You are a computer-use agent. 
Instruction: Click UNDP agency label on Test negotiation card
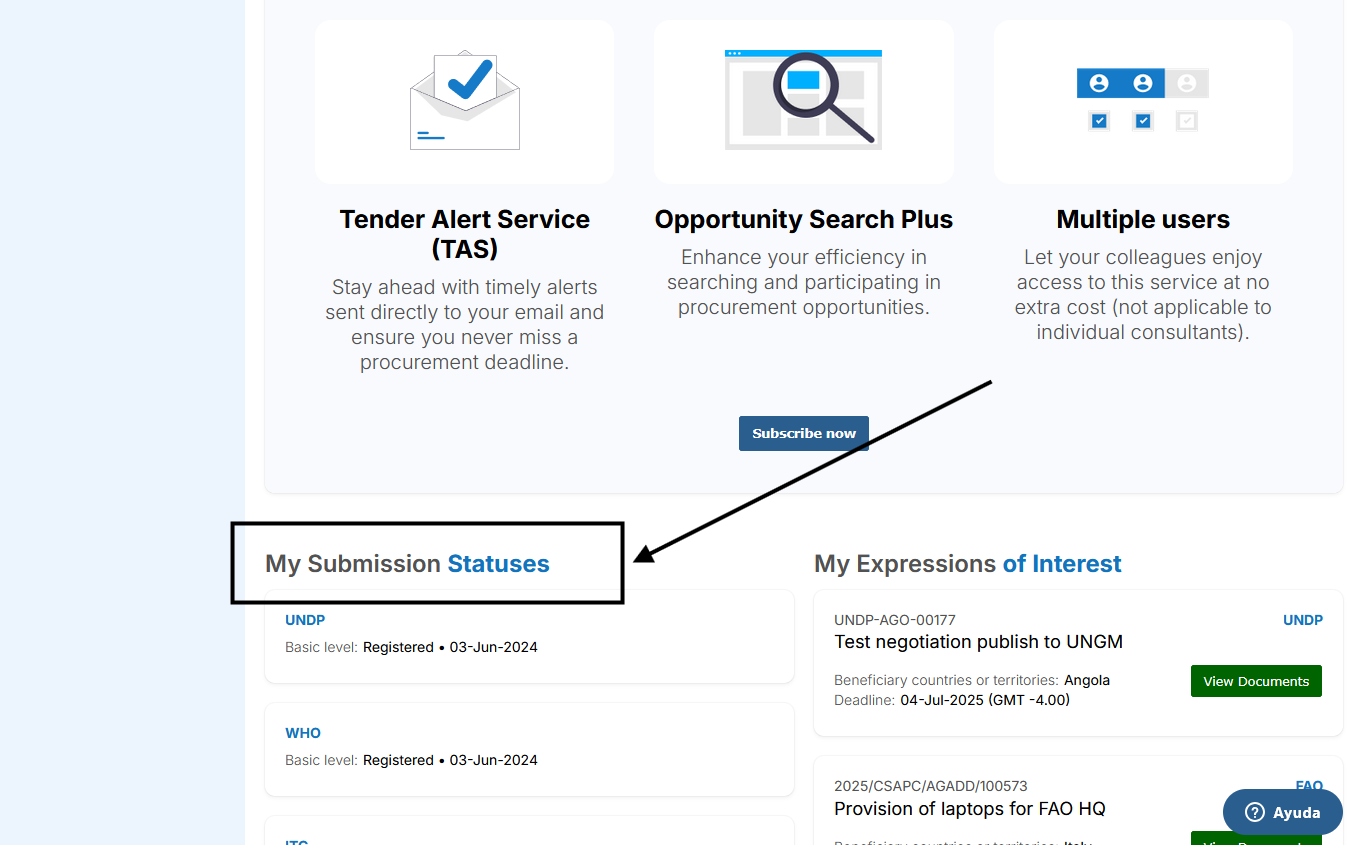(1302, 620)
